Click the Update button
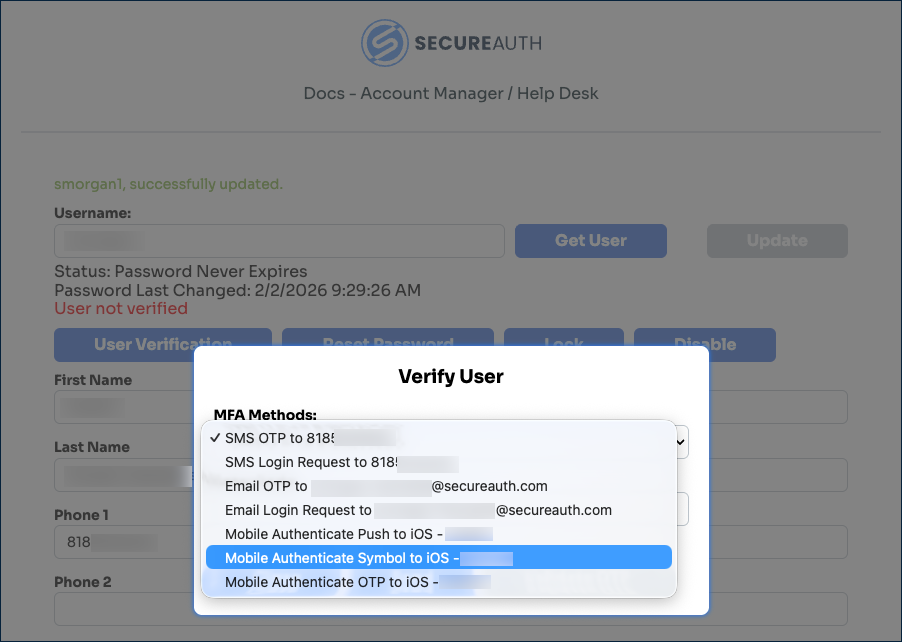Image resolution: width=902 pixels, height=642 pixels. click(x=777, y=241)
